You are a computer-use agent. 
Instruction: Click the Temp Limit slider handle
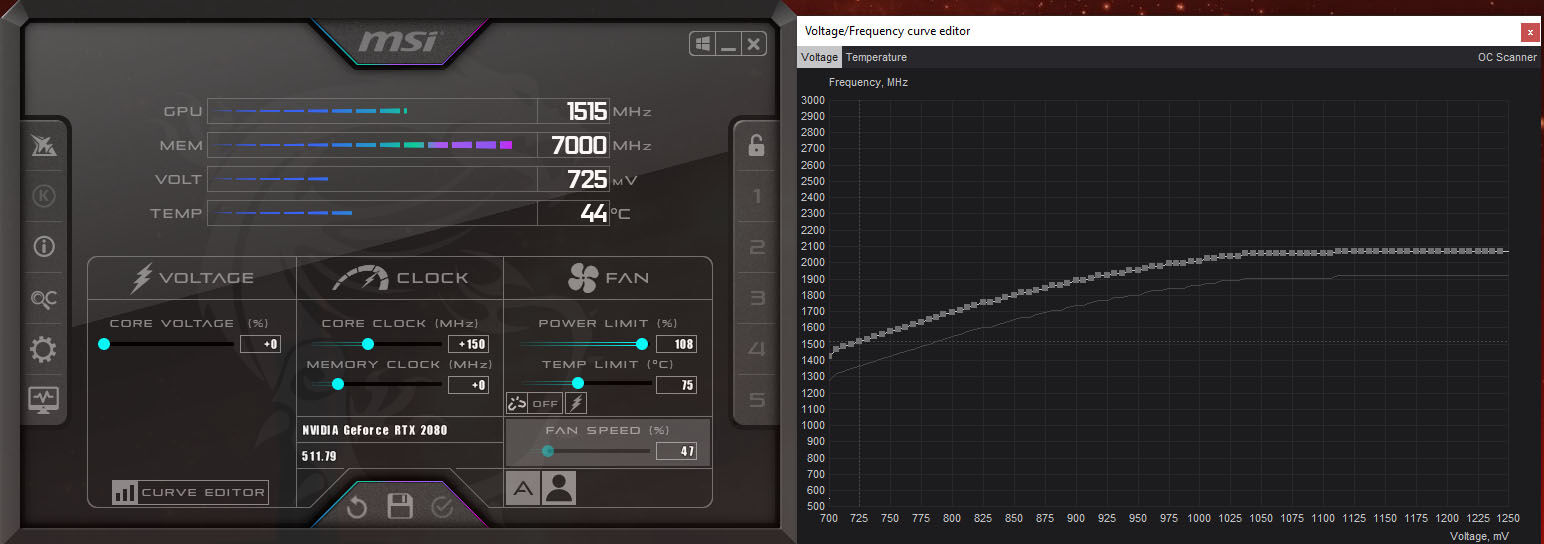577,383
